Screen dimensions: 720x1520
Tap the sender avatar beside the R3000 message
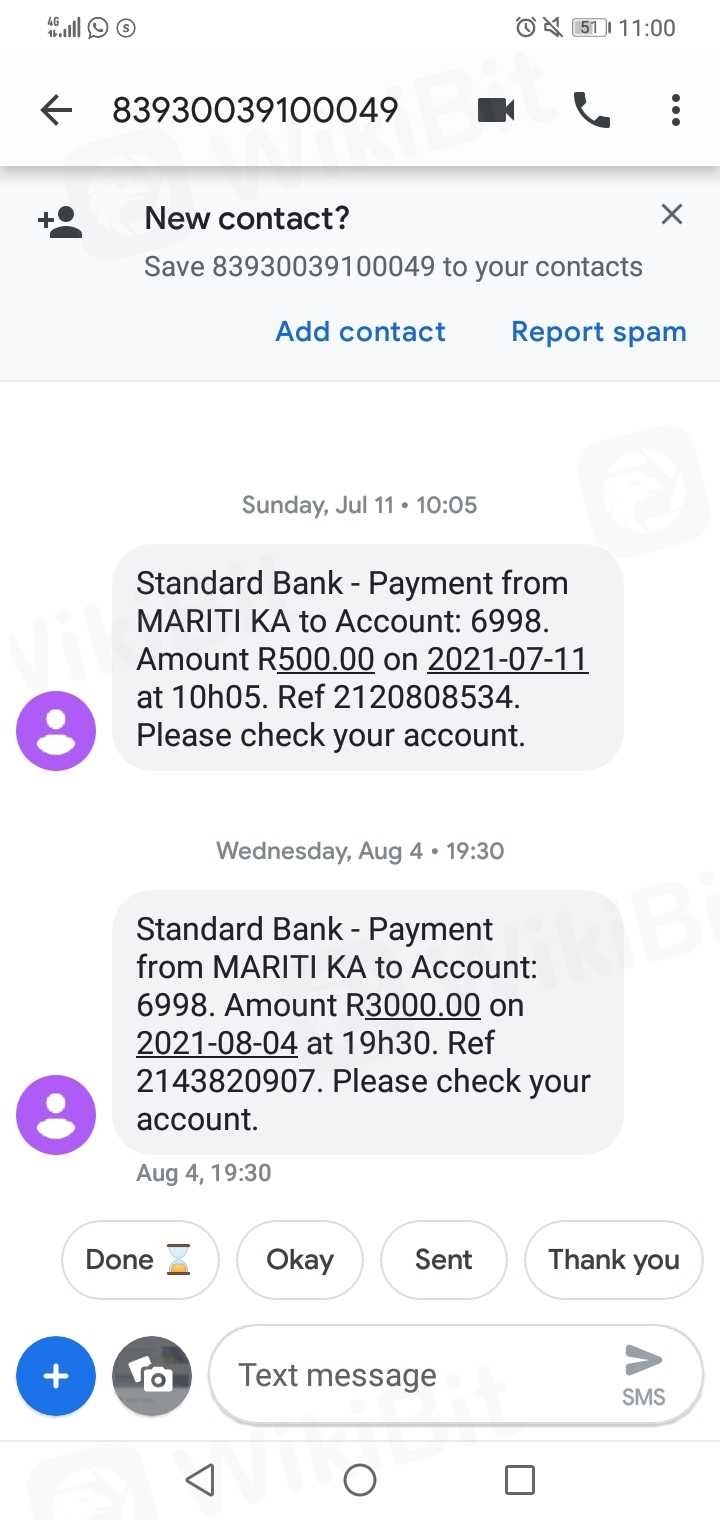[56, 1114]
